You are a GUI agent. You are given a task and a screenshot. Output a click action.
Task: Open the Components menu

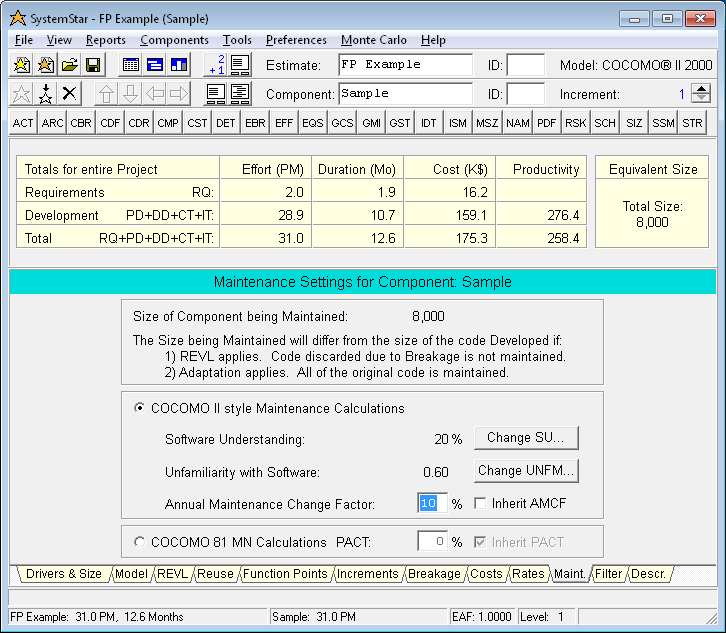click(x=174, y=40)
